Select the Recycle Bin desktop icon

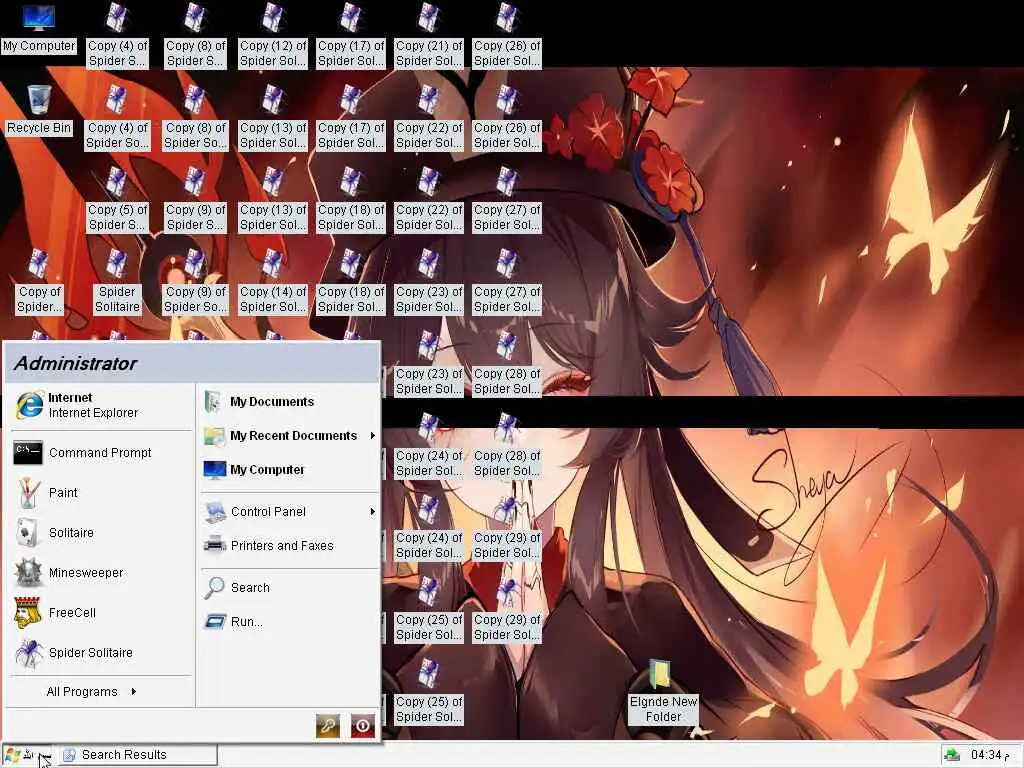[x=39, y=110]
